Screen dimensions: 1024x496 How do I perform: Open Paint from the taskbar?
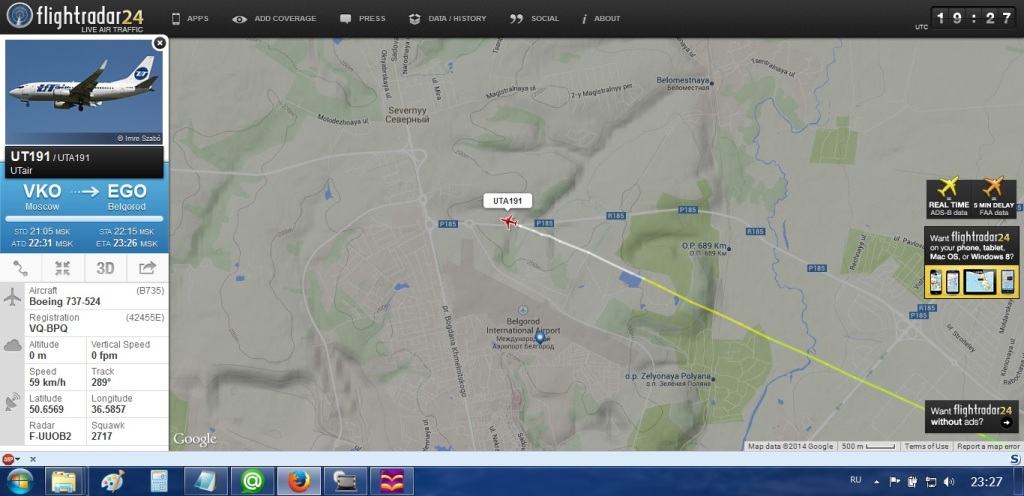[112, 482]
